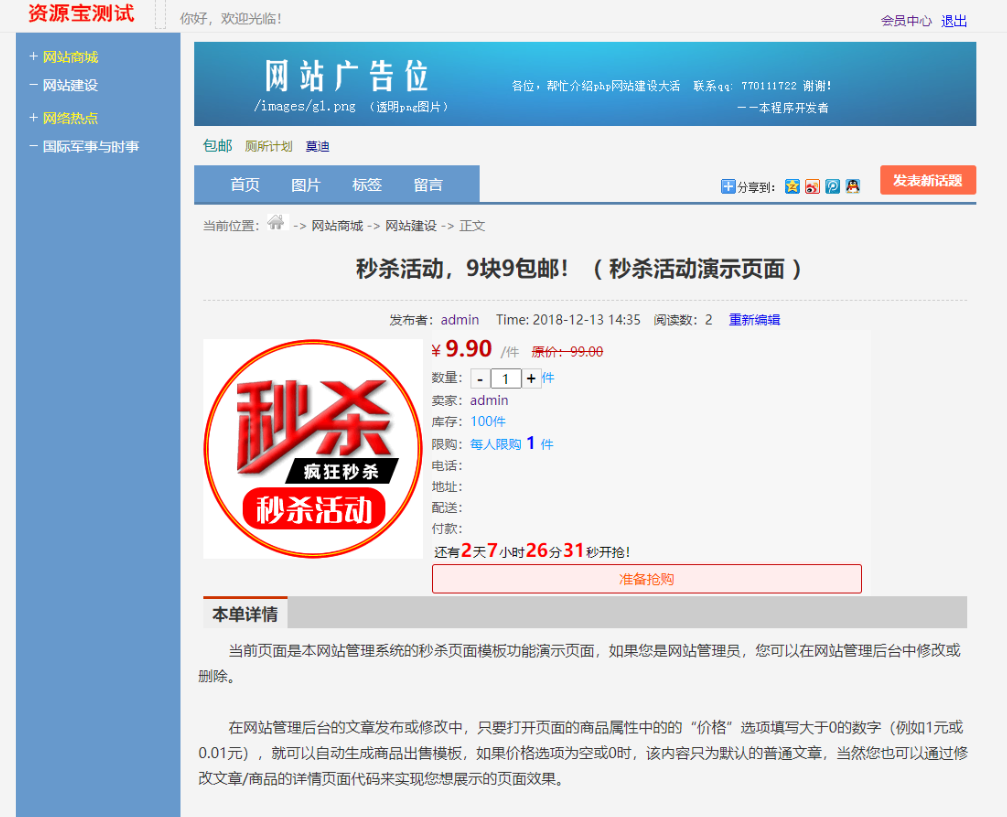Switch to the 图片 tab
1007x817 pixels.
(x=306, y=184)
